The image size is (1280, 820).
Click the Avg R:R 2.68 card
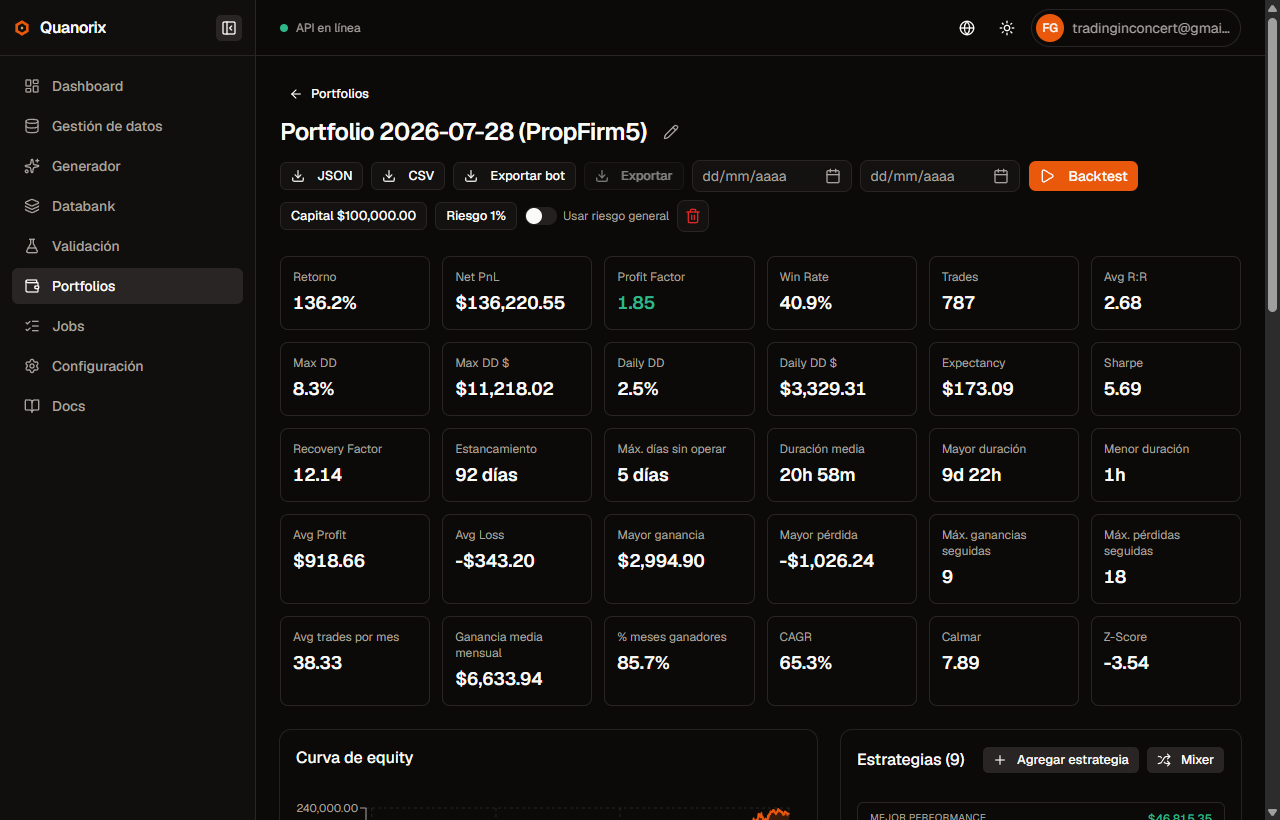click(1166, 293)
